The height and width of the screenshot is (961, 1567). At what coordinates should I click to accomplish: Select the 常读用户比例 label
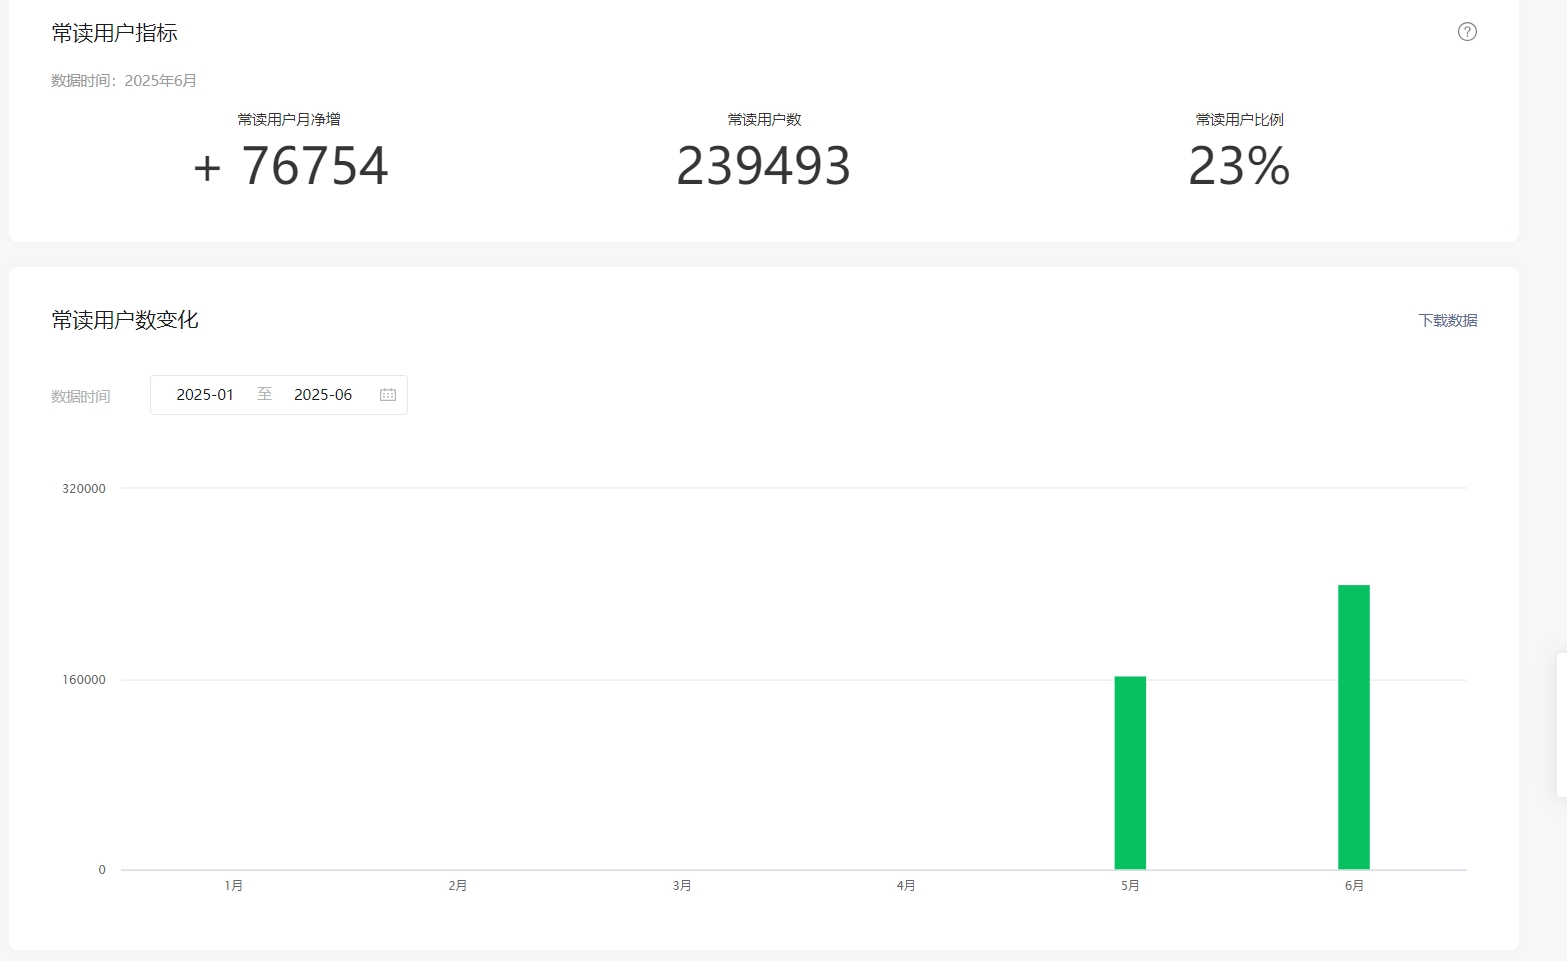[x=1239, y=120]
